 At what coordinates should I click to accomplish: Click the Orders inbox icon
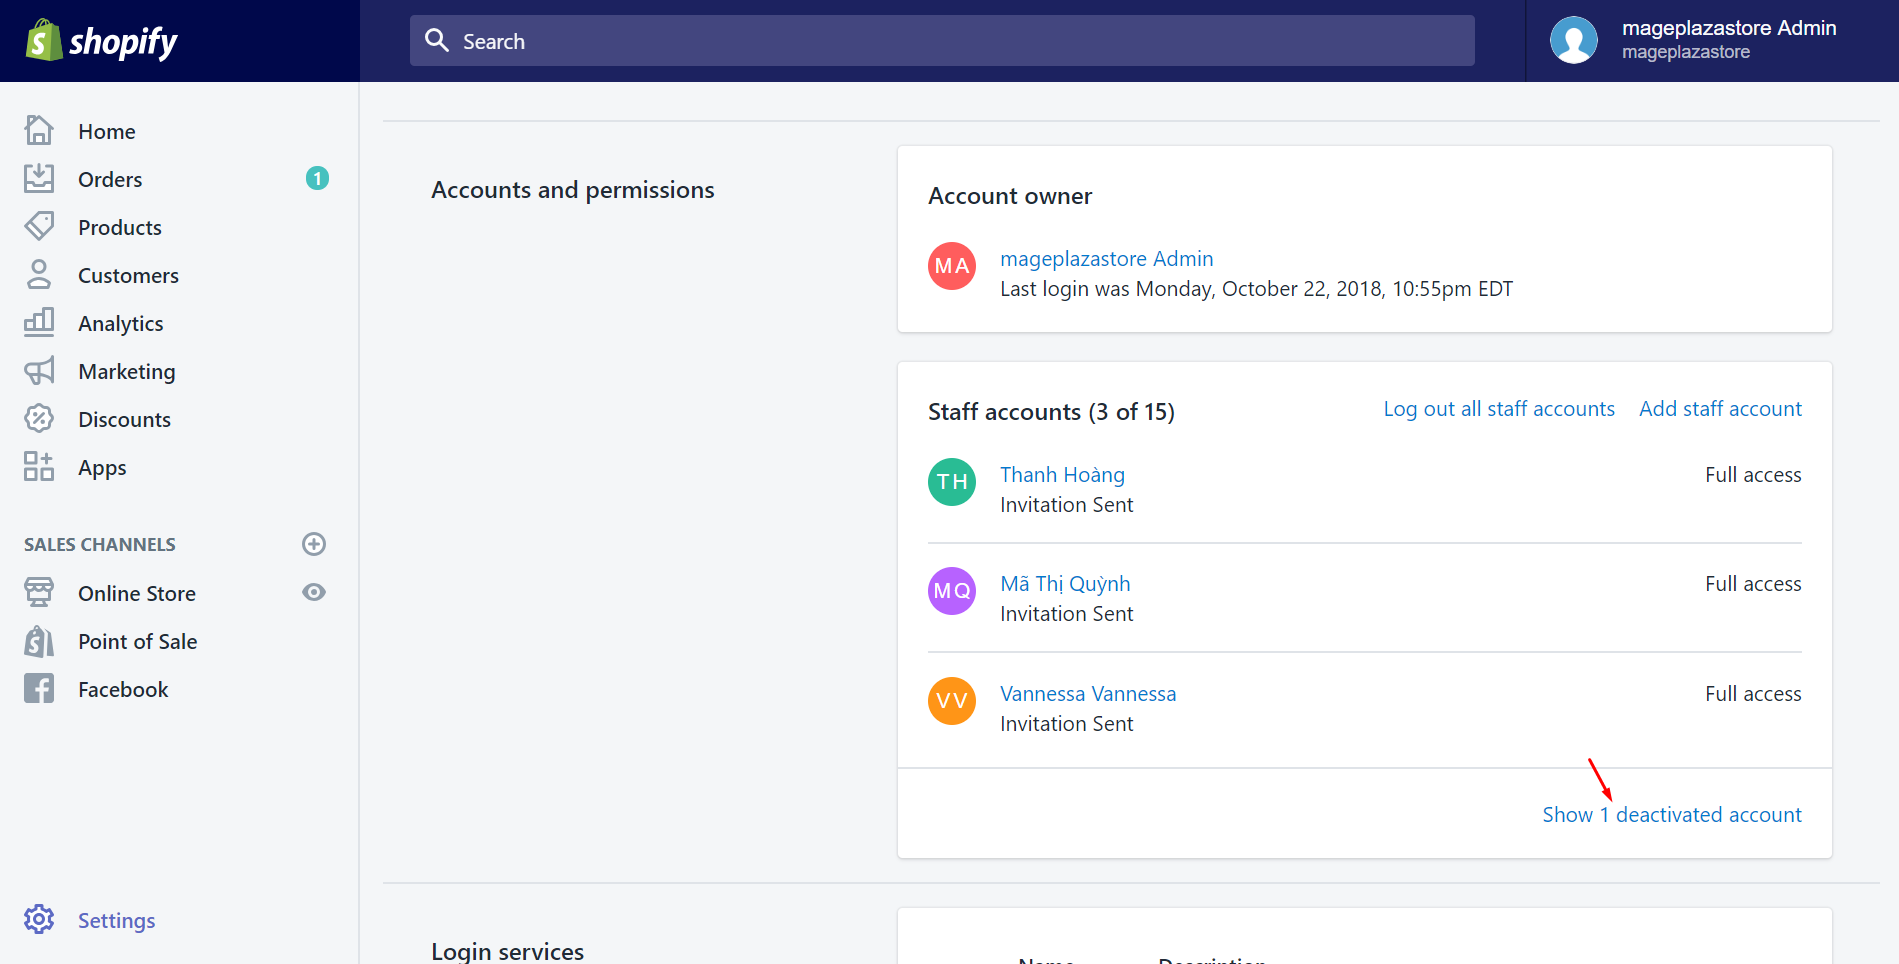tap(39, 179)
